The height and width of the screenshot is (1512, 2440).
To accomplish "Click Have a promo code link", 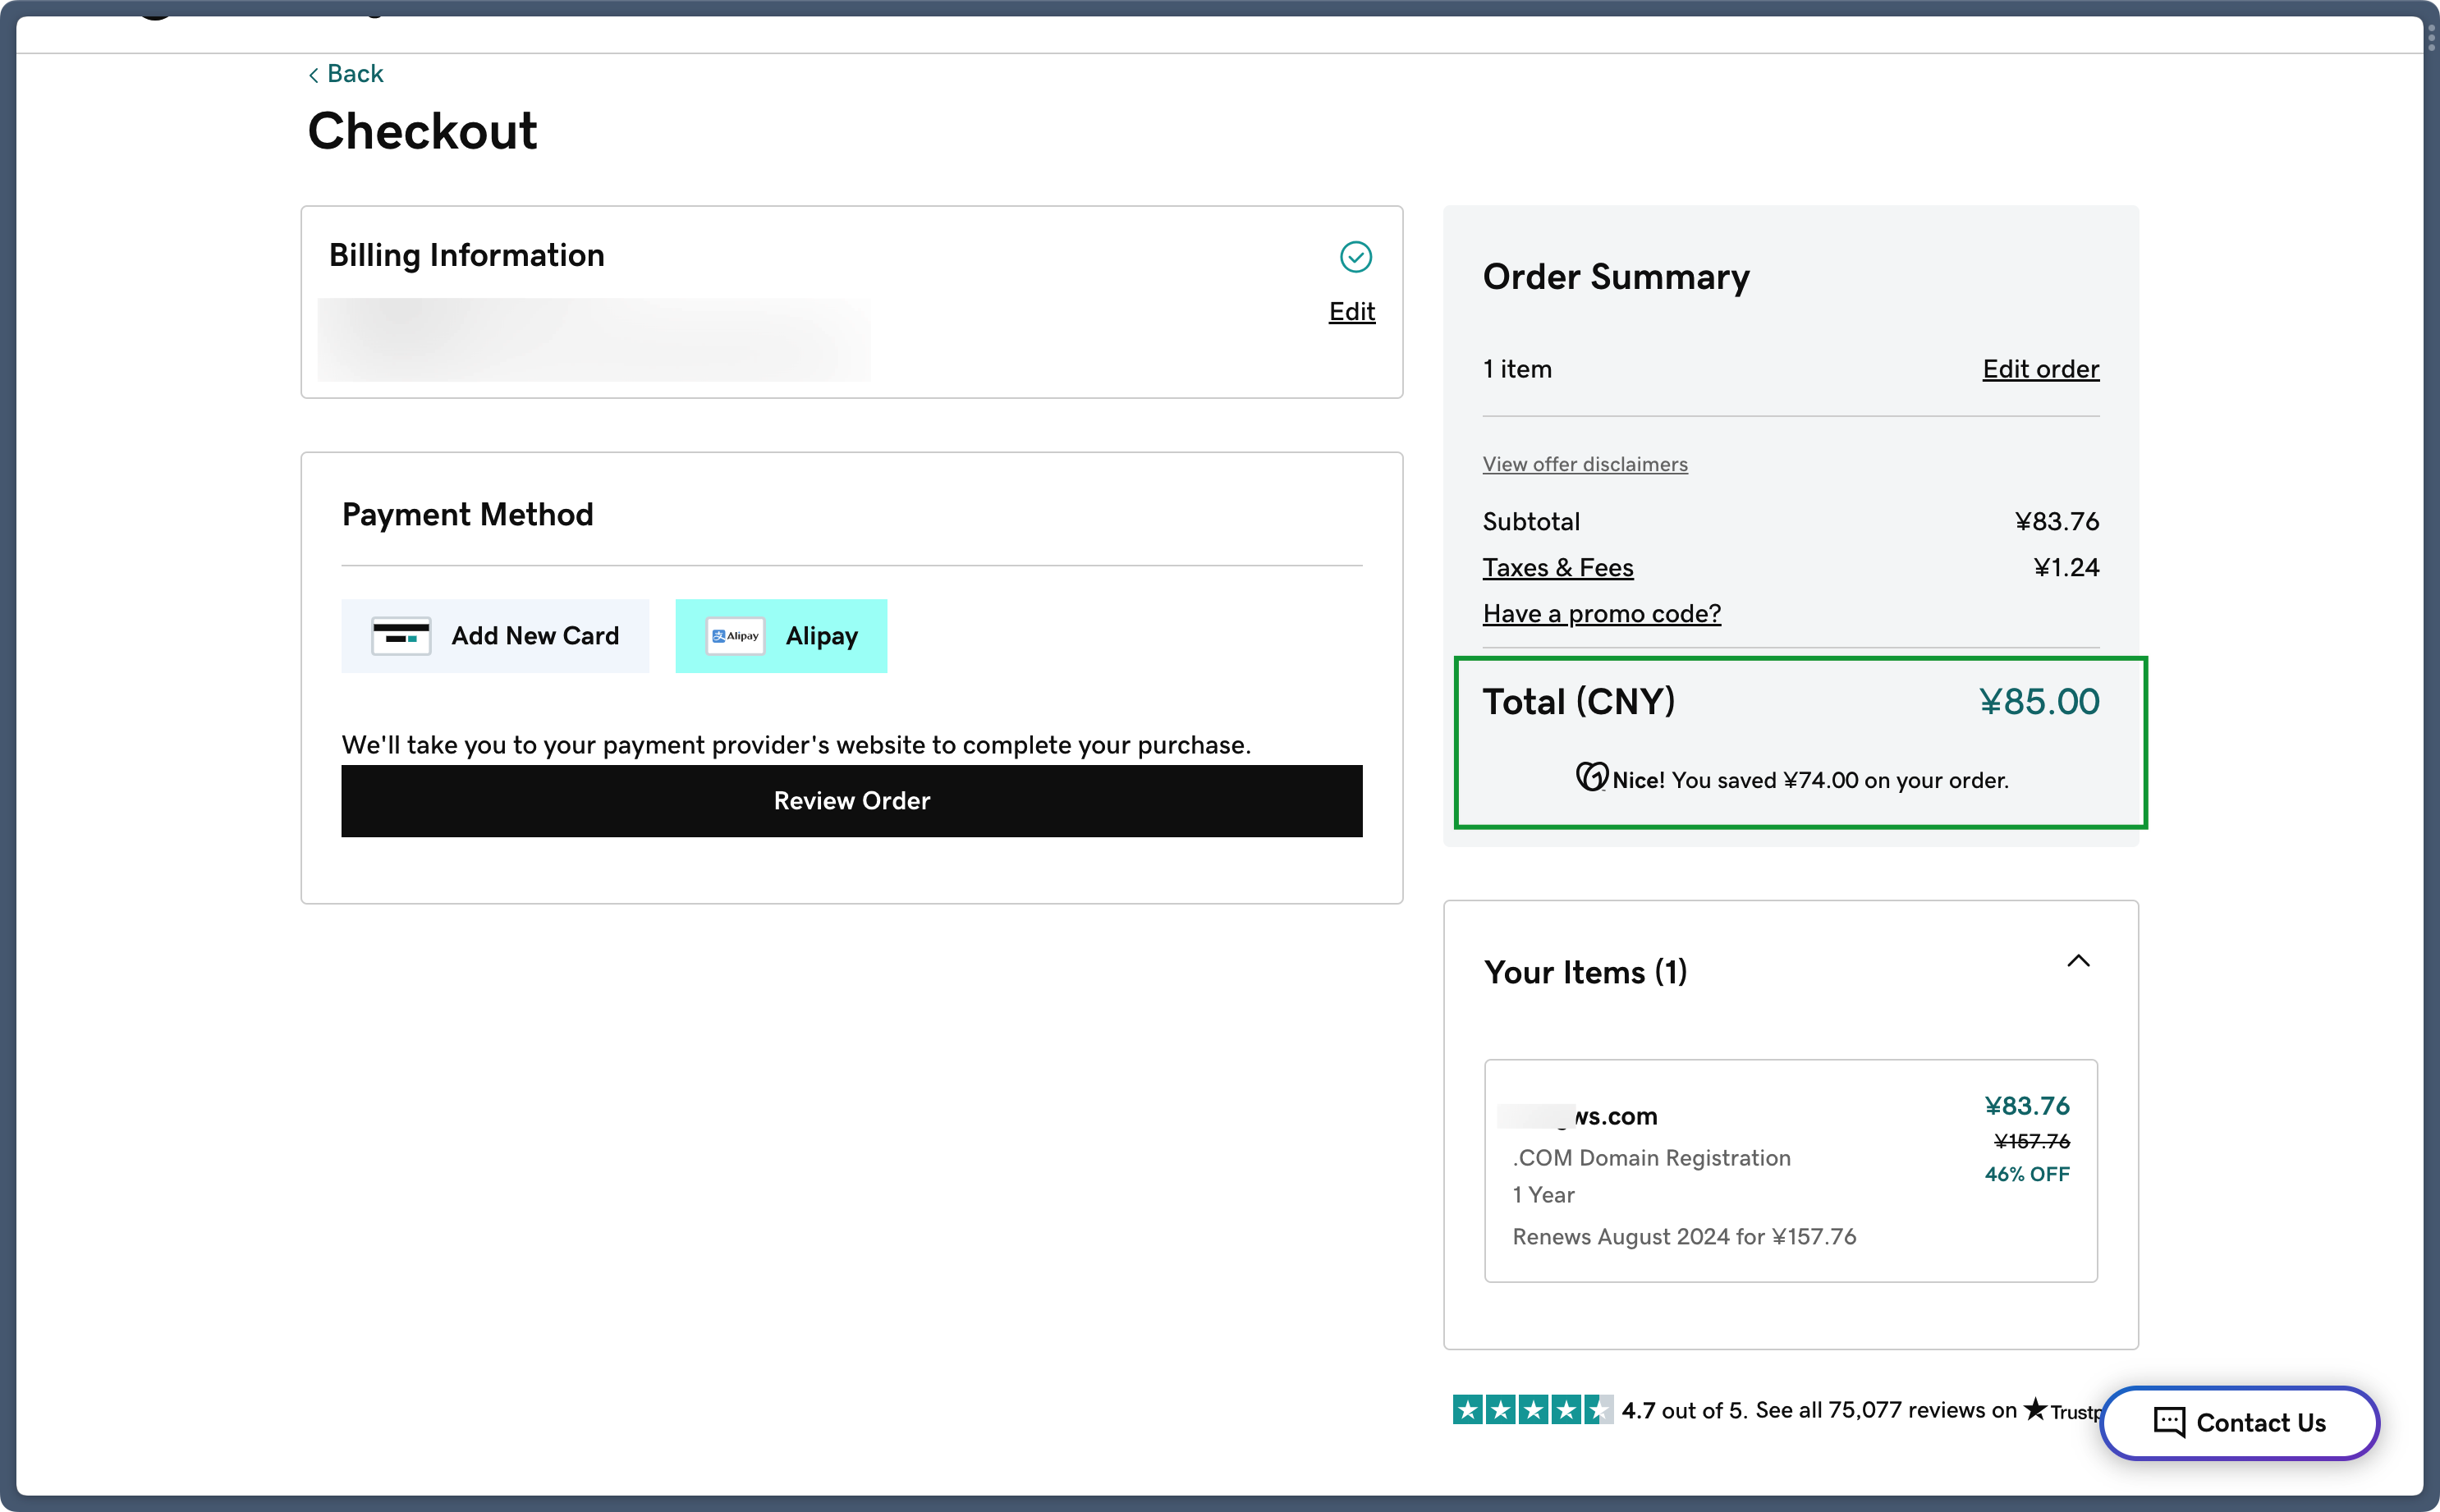I will pyautogui.click(x=1601, y=614).
